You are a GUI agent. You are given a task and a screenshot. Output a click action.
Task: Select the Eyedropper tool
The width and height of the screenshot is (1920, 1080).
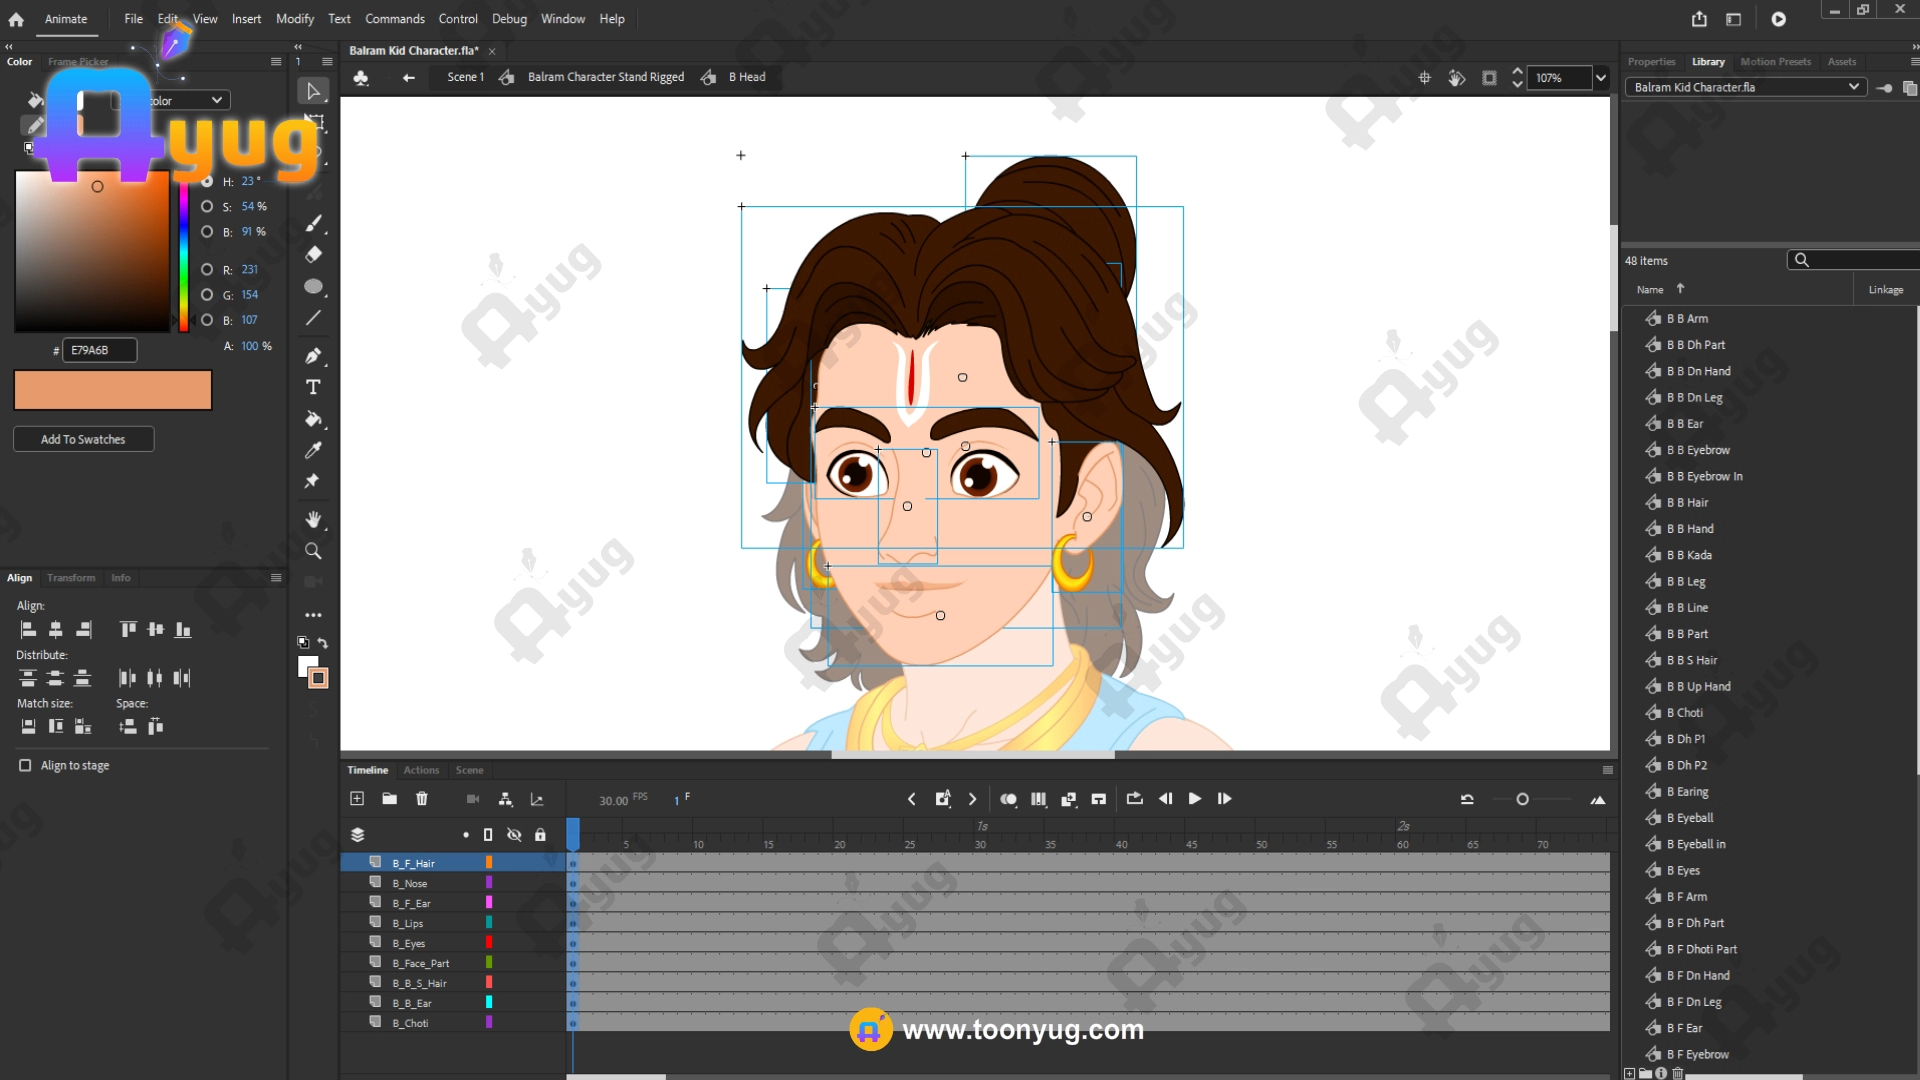point(313,450)
